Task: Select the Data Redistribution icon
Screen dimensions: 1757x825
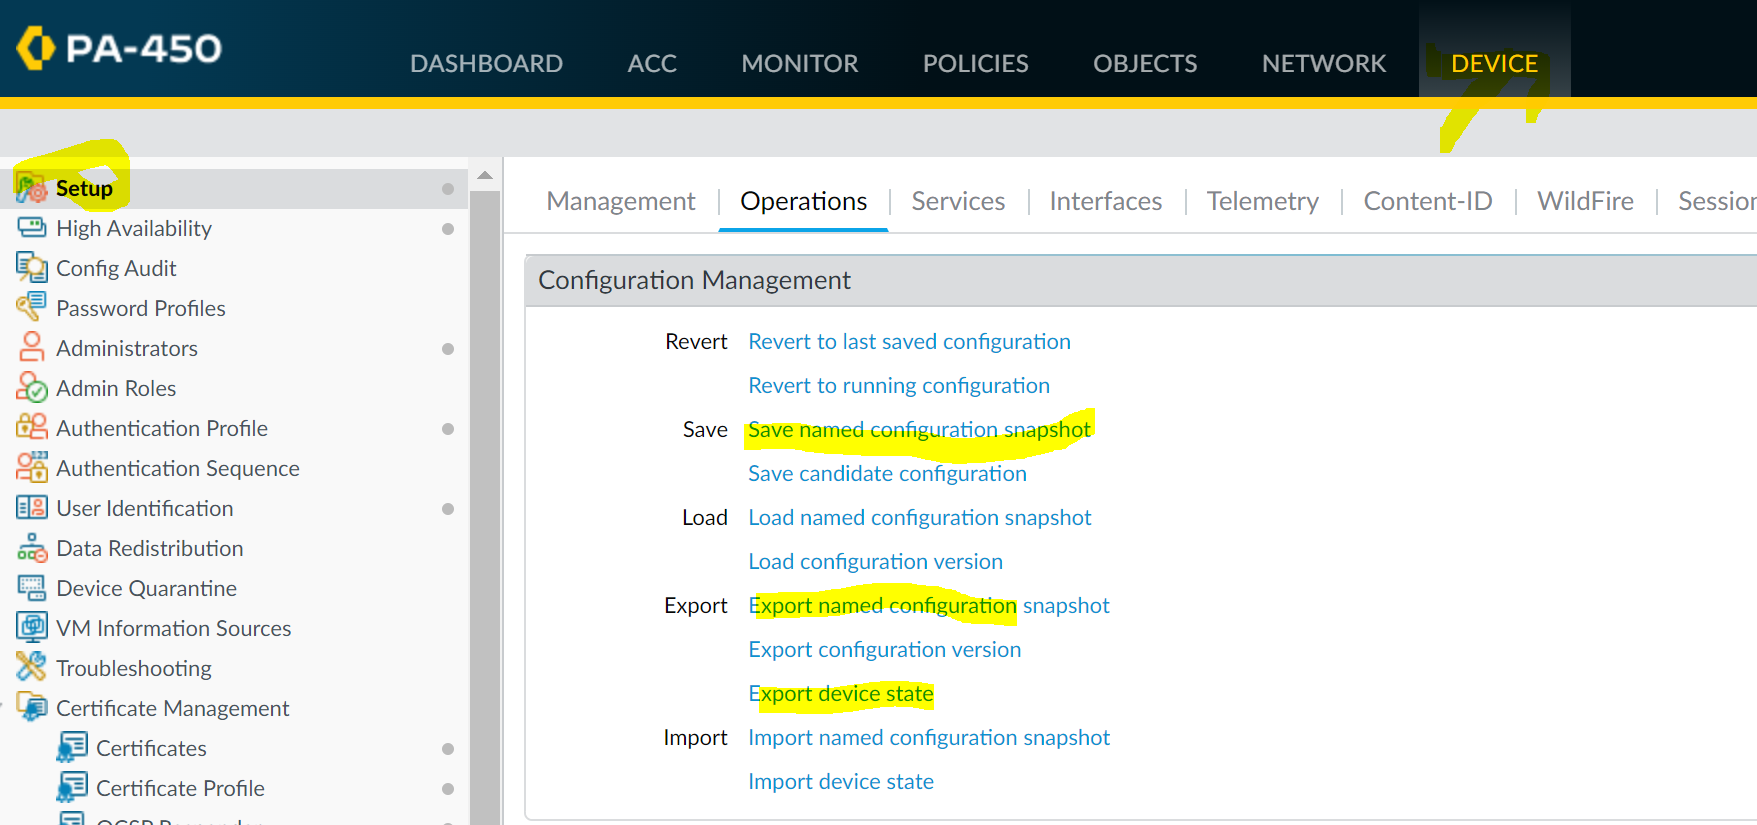Action: 31,548
